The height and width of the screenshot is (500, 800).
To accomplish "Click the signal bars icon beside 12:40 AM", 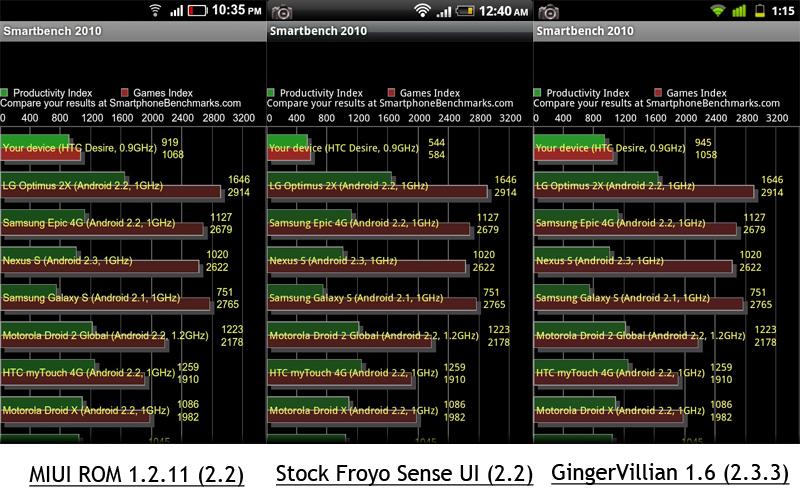I will [444, 11].
